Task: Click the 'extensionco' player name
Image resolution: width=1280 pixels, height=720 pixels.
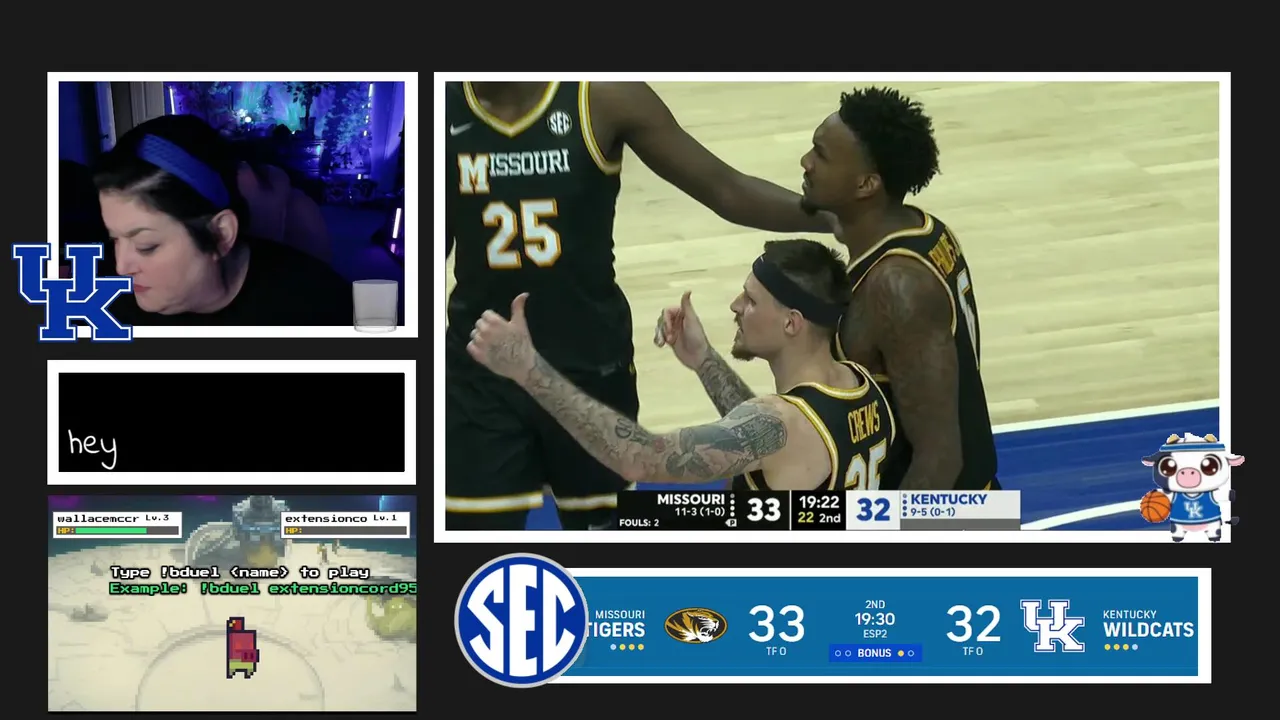Action: (326, 518)
